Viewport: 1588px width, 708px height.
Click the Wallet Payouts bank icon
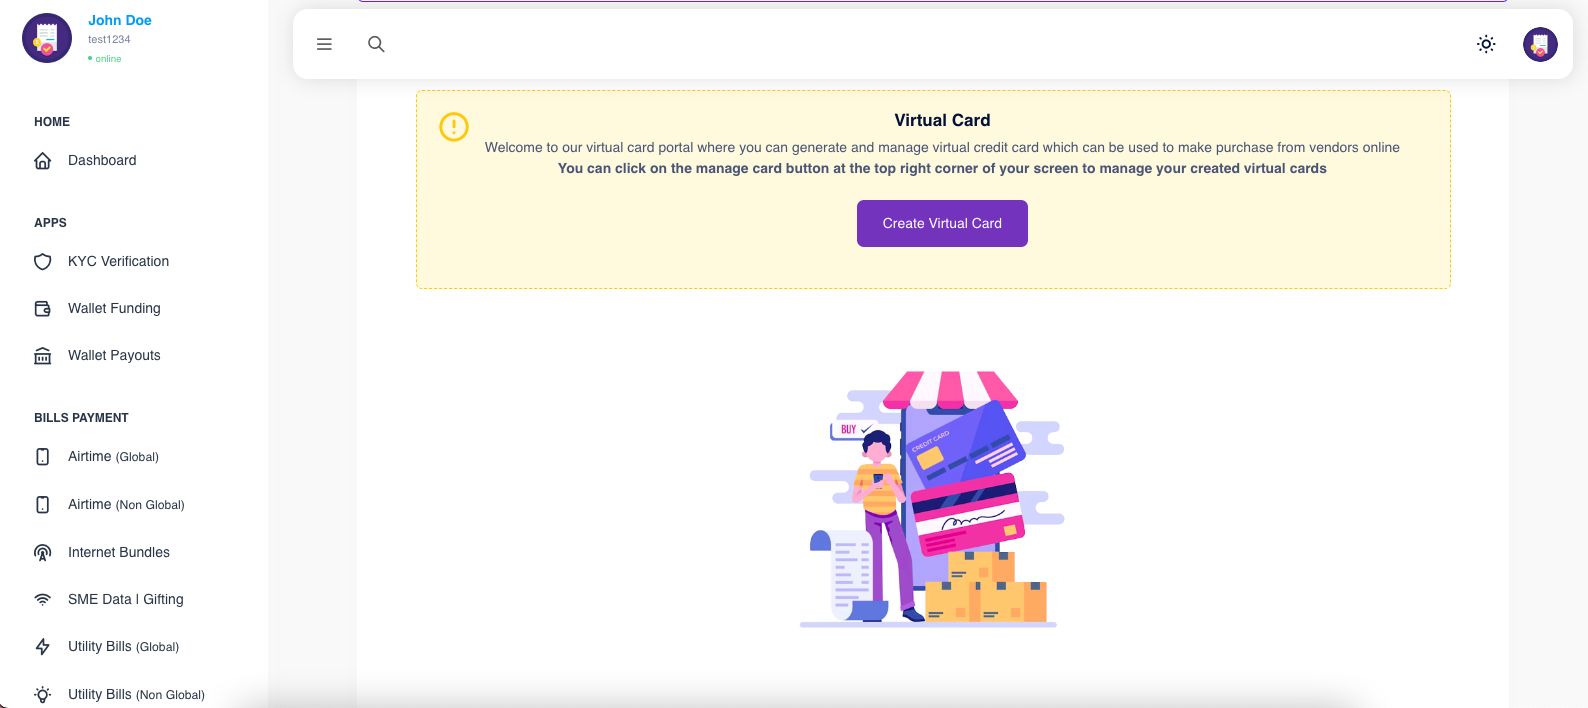tap(43, 356)
